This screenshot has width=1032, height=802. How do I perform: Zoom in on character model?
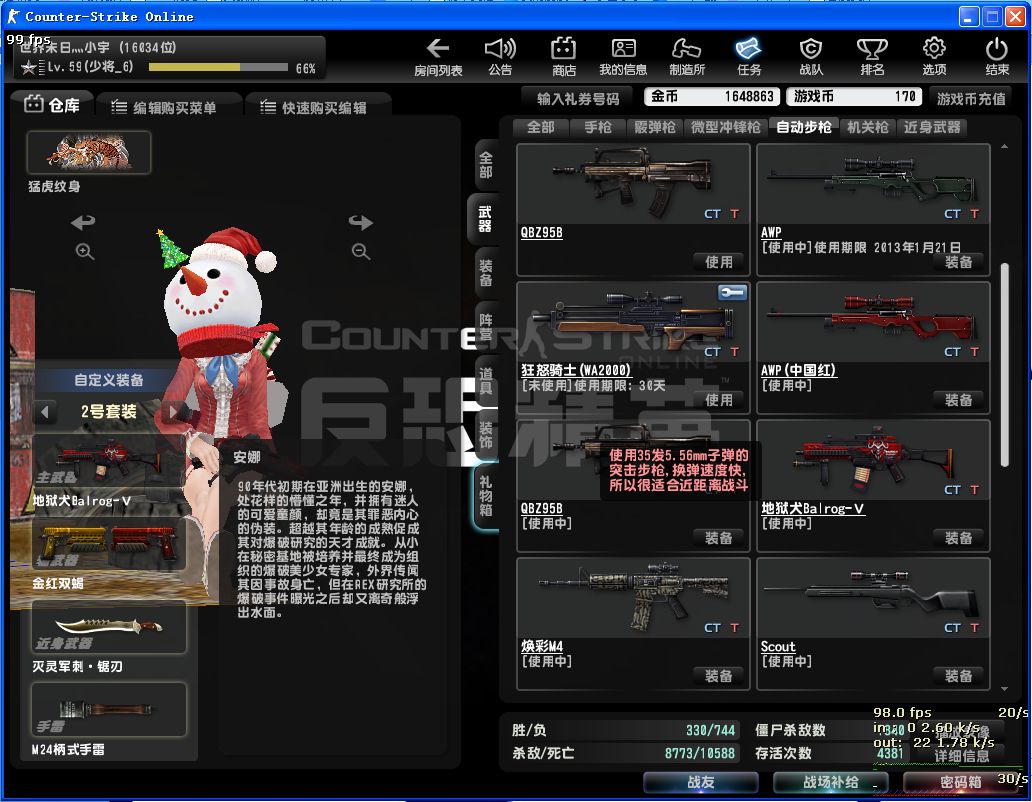85,251
